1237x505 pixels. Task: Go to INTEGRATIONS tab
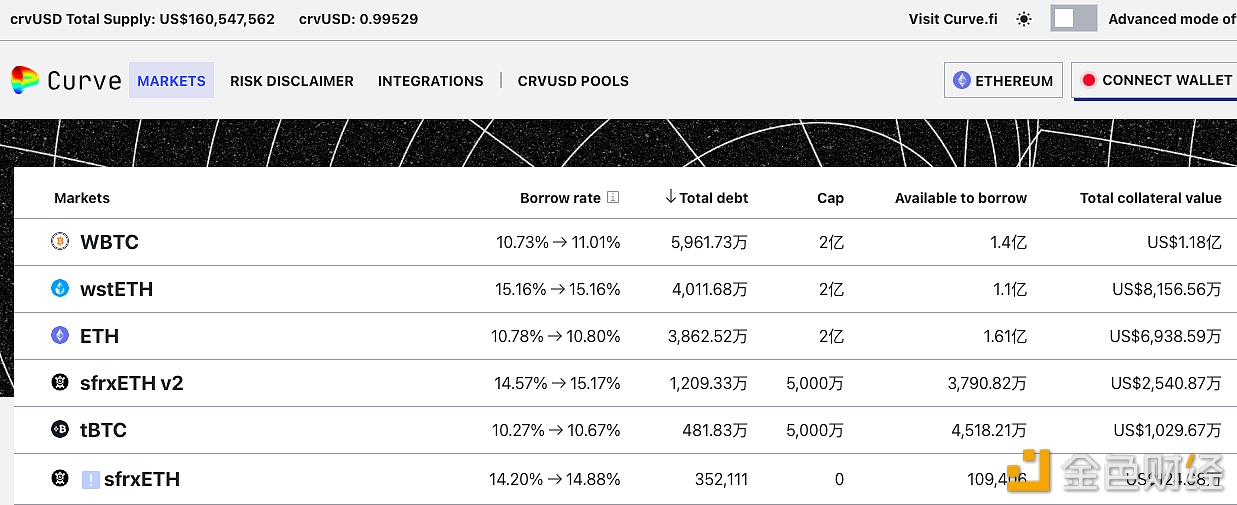pyautogui.click(x=431, y=81)
